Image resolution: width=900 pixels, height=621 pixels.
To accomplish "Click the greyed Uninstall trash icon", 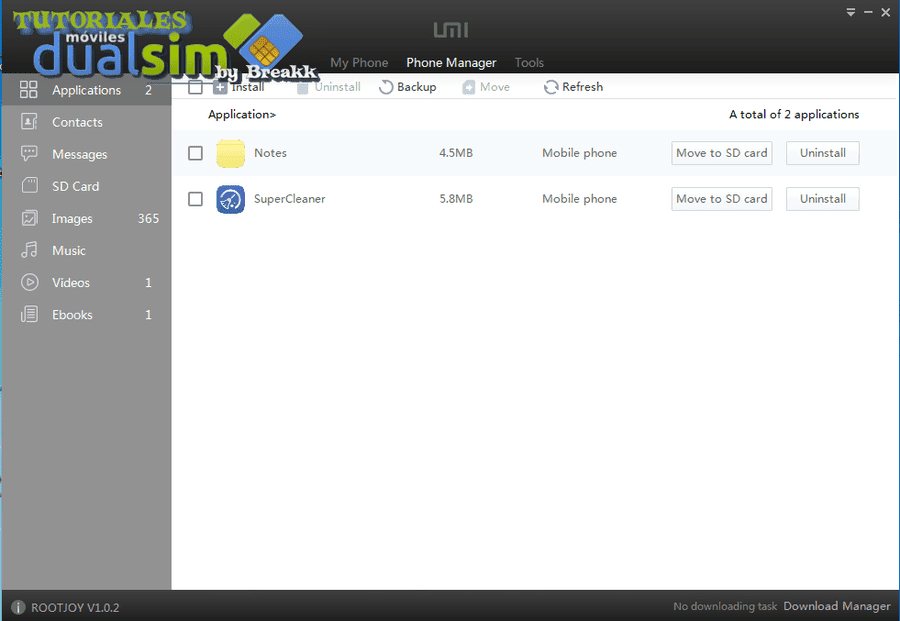I will tap(302, 87).
